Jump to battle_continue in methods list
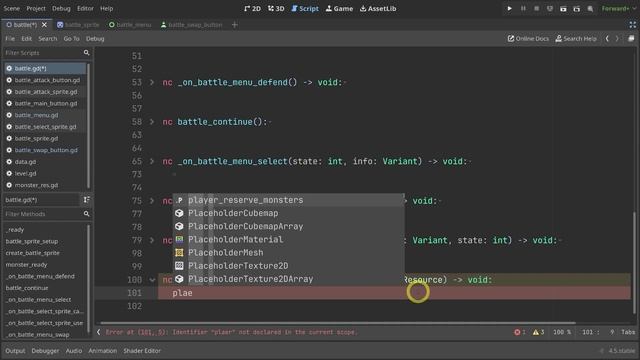640x360 pixels. [27, 288]
